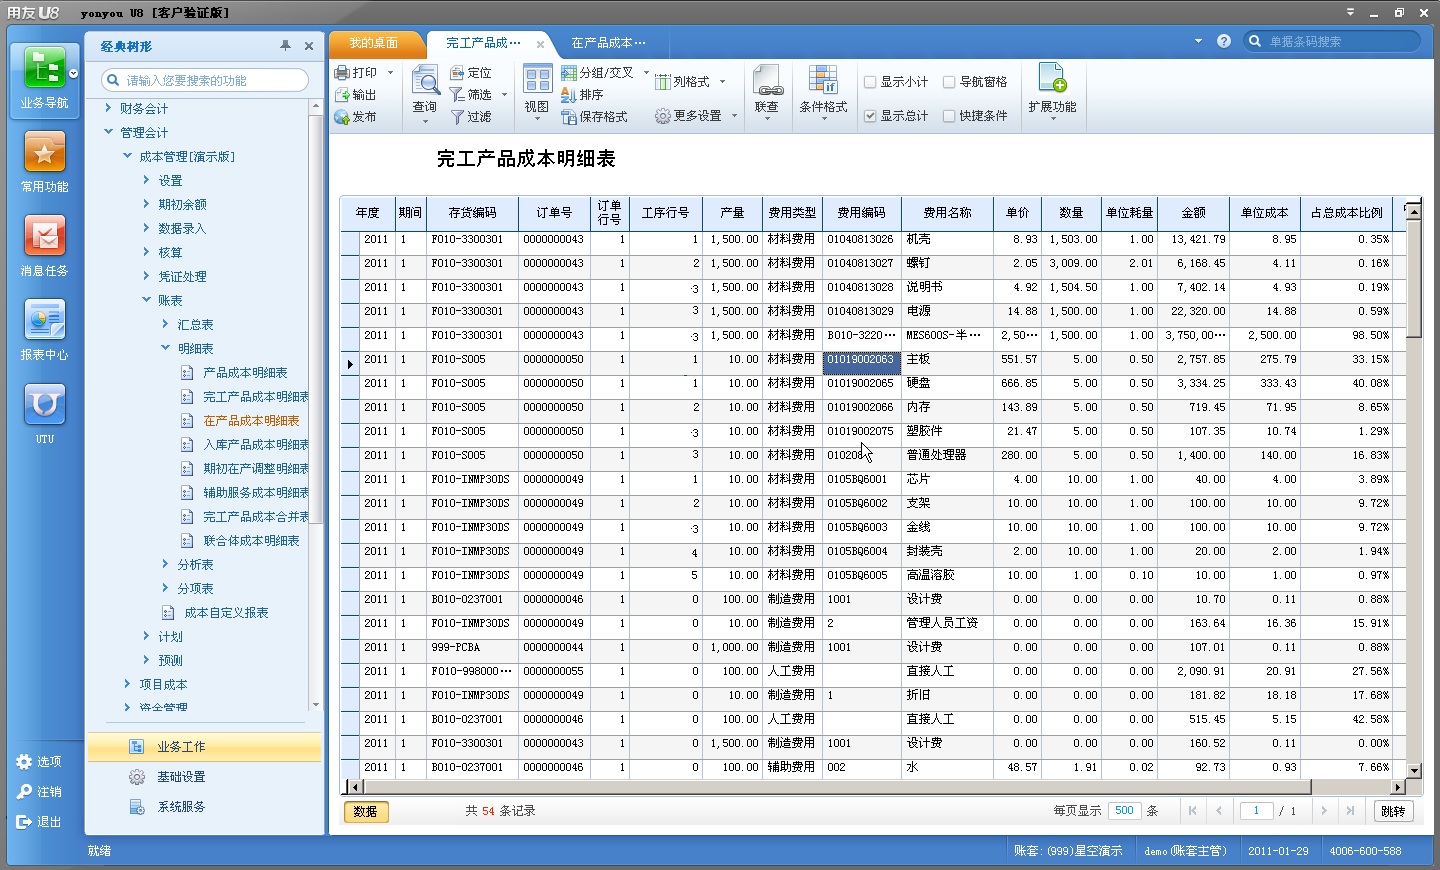
Task: Click the 条件格式 icon
Action: [x=823, y=81]
